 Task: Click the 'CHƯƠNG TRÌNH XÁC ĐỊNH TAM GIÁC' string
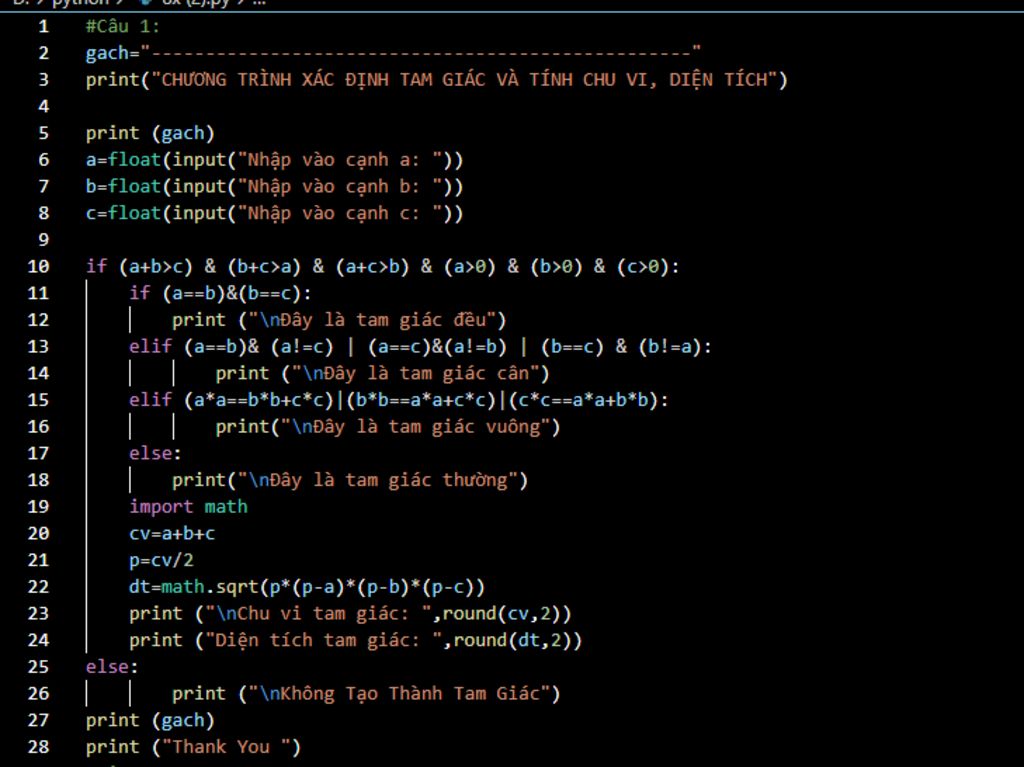click(x=323, y=80)
